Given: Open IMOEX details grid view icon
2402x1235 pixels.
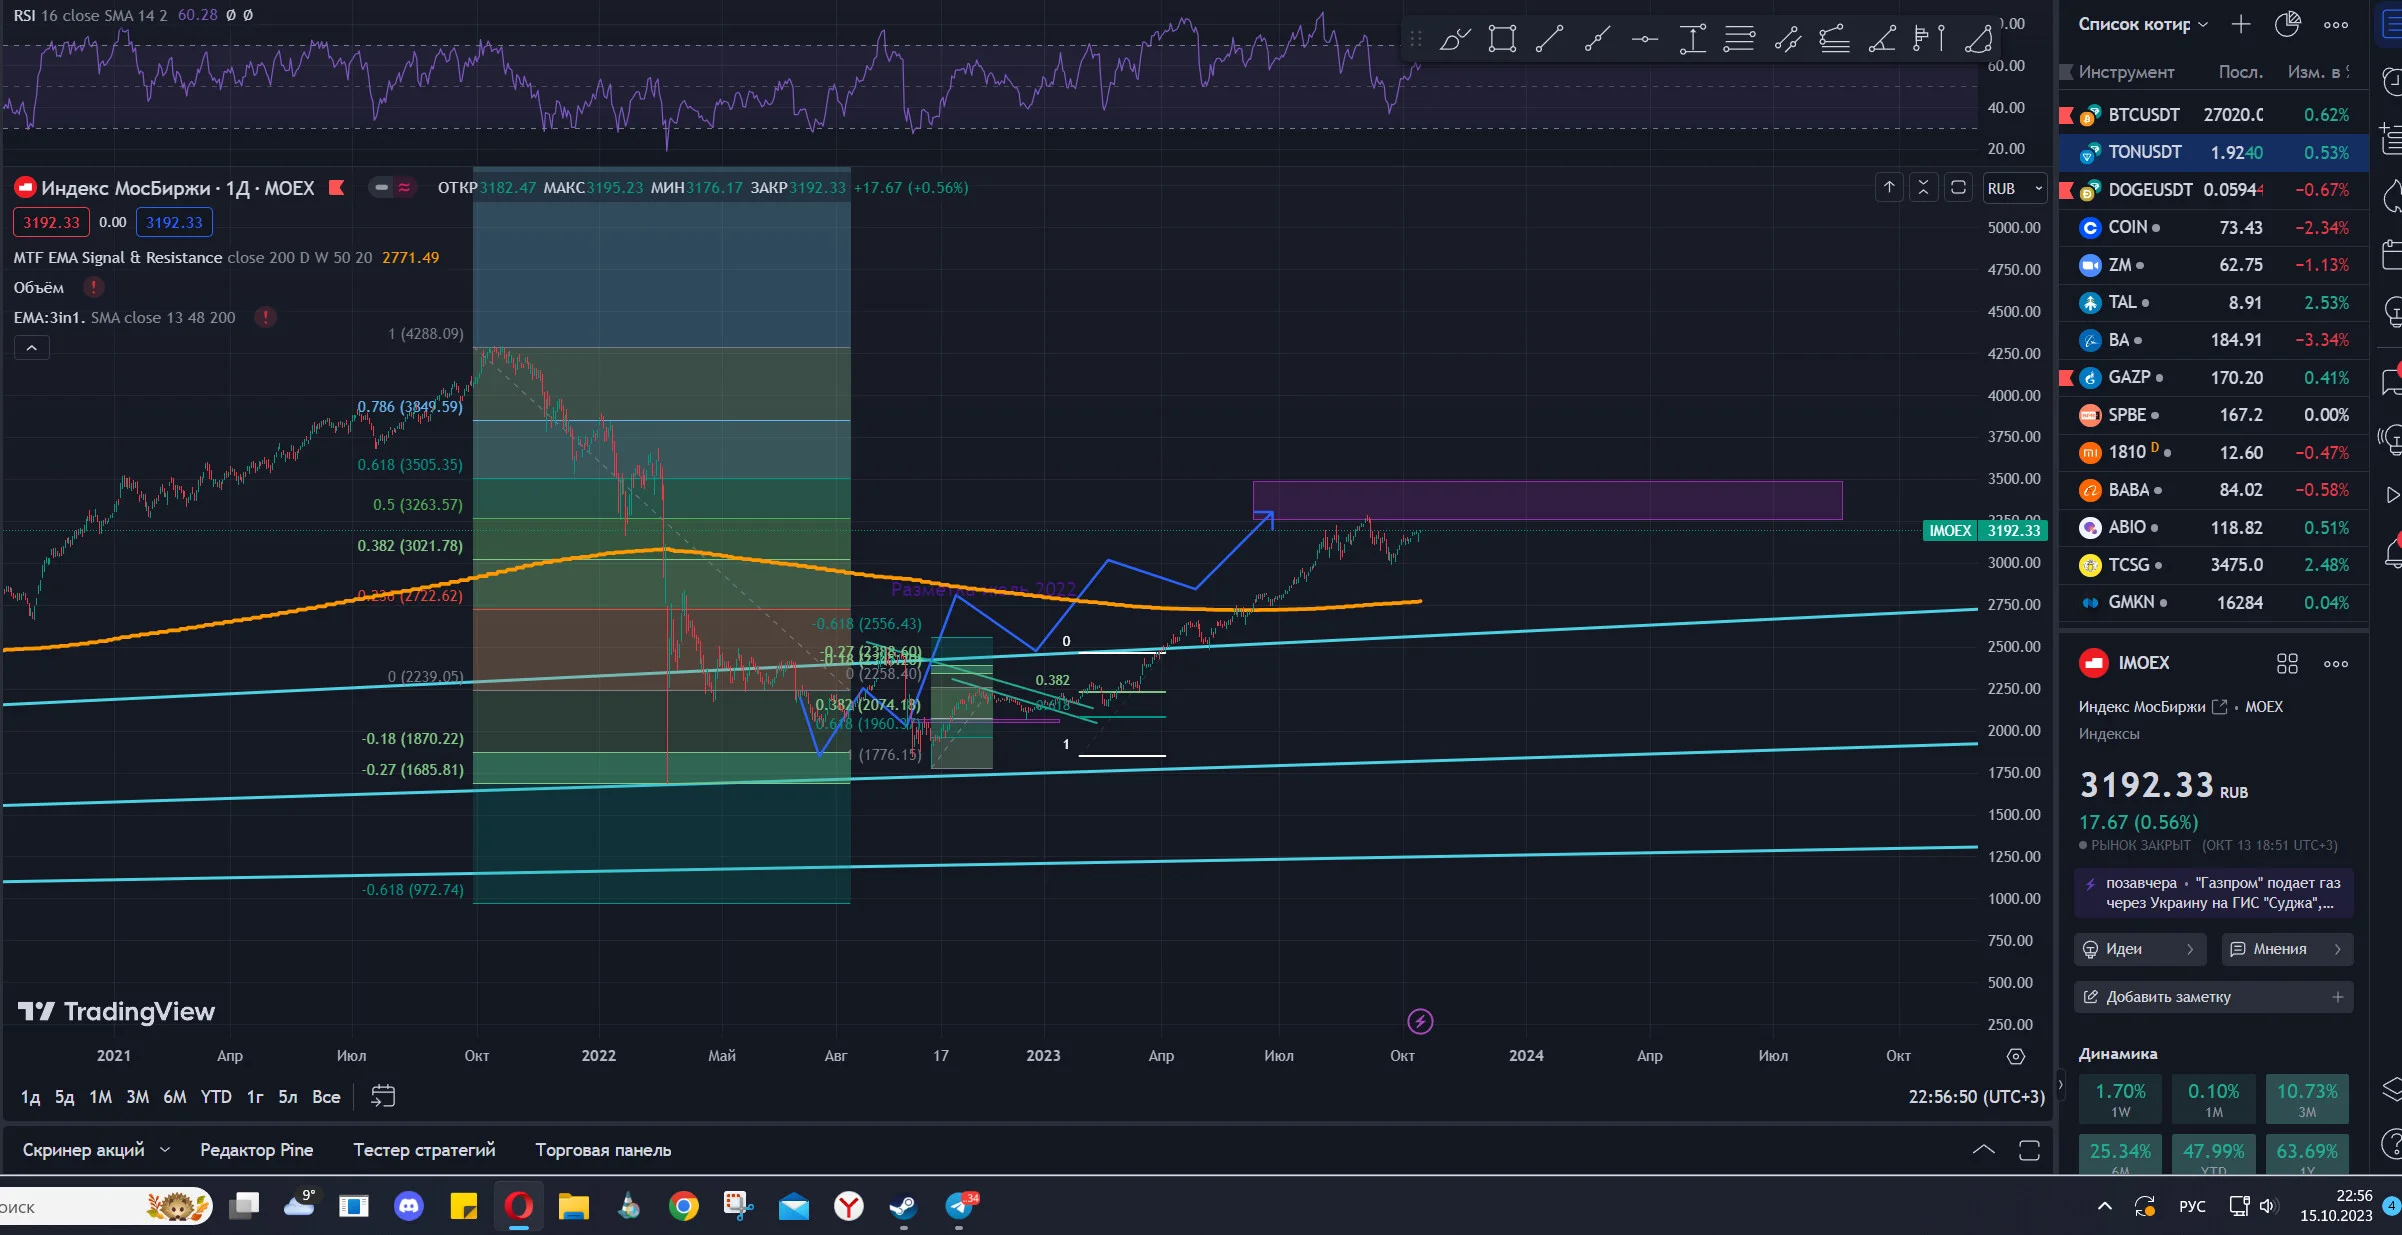Looking at the screenshot, I should [2287, 663].
